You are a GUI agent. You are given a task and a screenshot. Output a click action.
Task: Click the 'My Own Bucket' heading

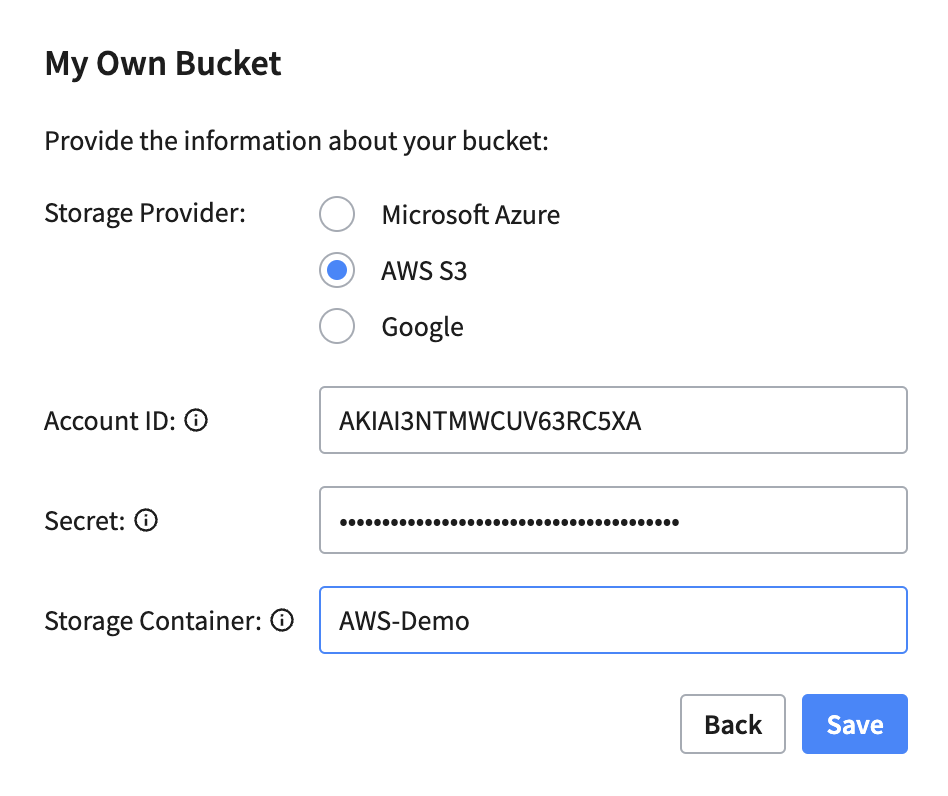163,64
